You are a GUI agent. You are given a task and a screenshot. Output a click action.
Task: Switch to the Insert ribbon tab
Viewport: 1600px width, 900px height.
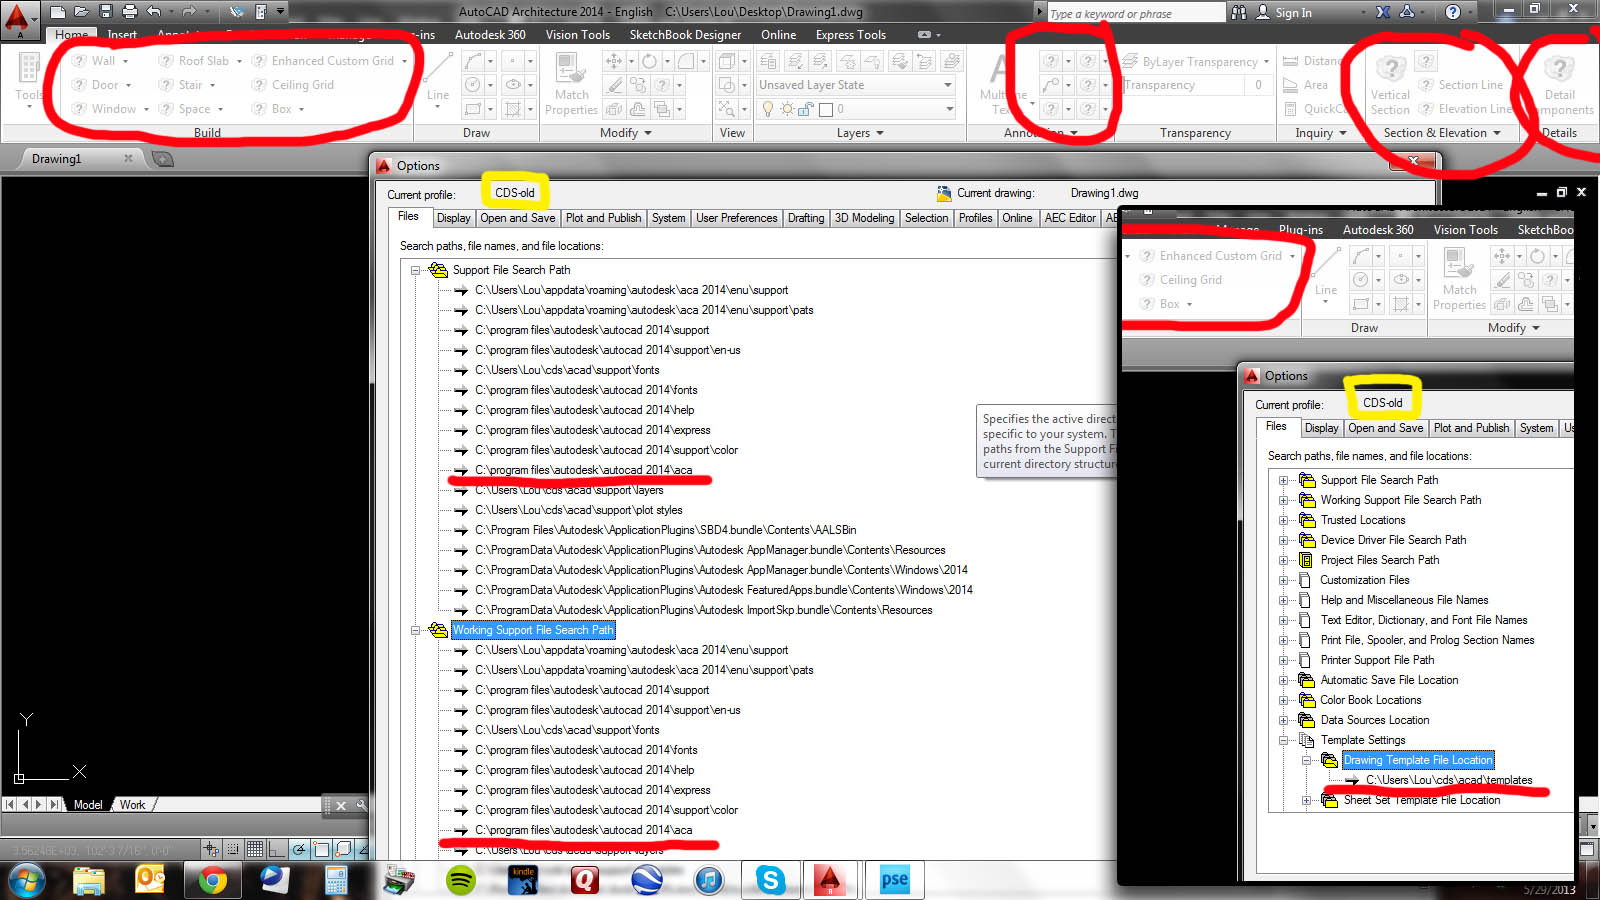[122, 35]
